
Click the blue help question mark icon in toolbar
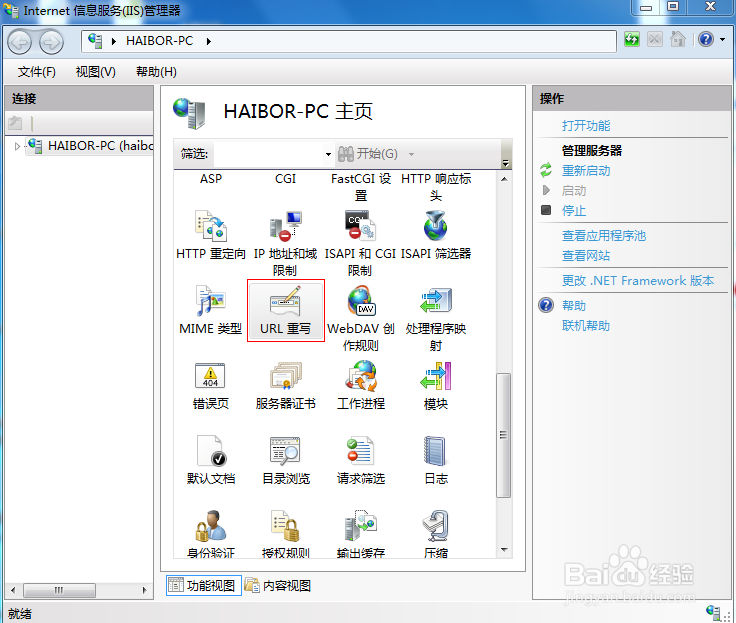pyautogui.click(x=705, y=39)
